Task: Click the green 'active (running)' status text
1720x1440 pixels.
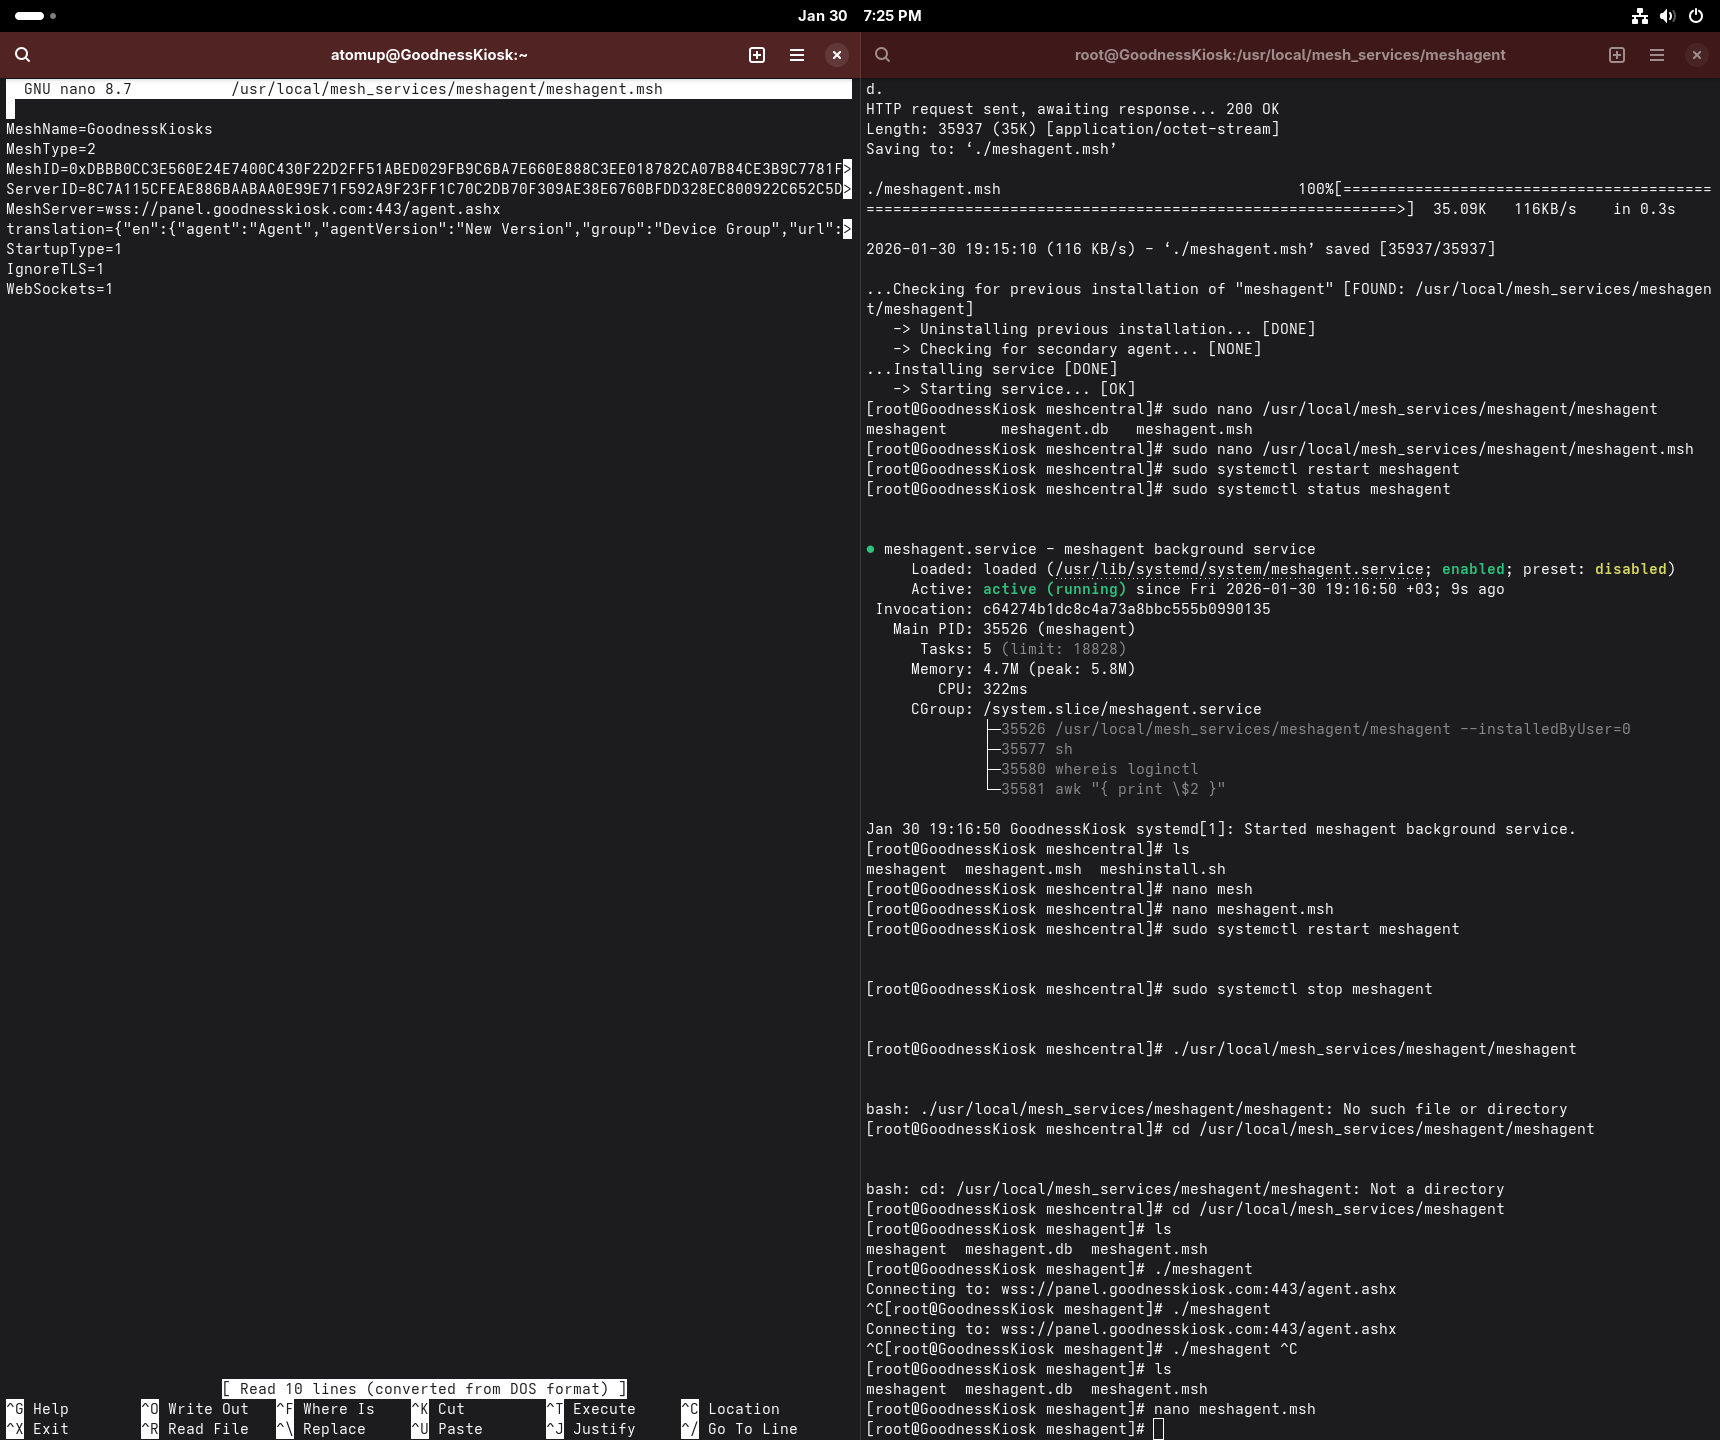Action: [1055, 589]
